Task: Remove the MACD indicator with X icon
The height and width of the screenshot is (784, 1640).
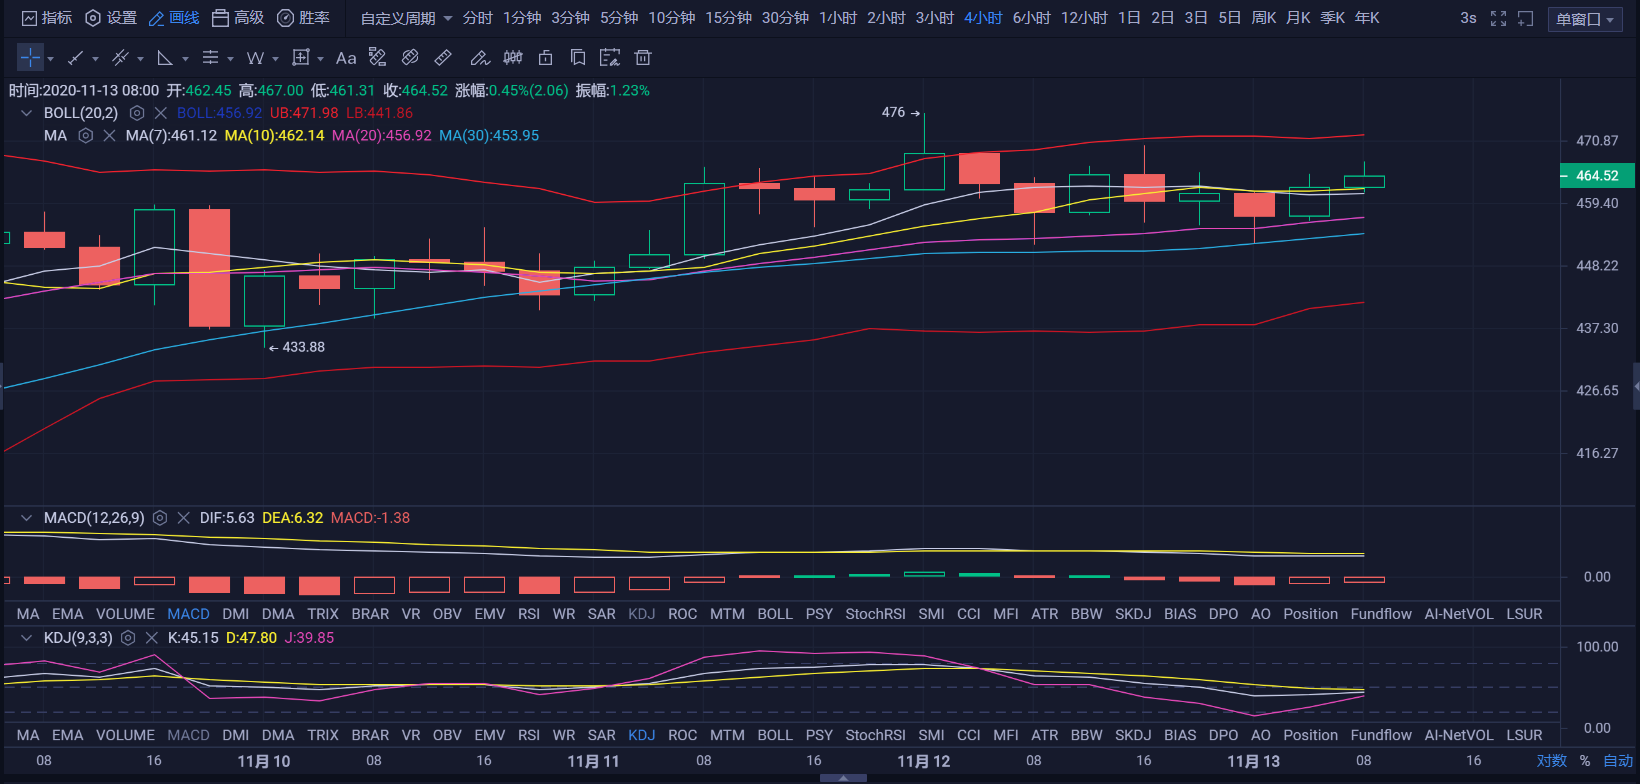Action: [x=183, y=518]
